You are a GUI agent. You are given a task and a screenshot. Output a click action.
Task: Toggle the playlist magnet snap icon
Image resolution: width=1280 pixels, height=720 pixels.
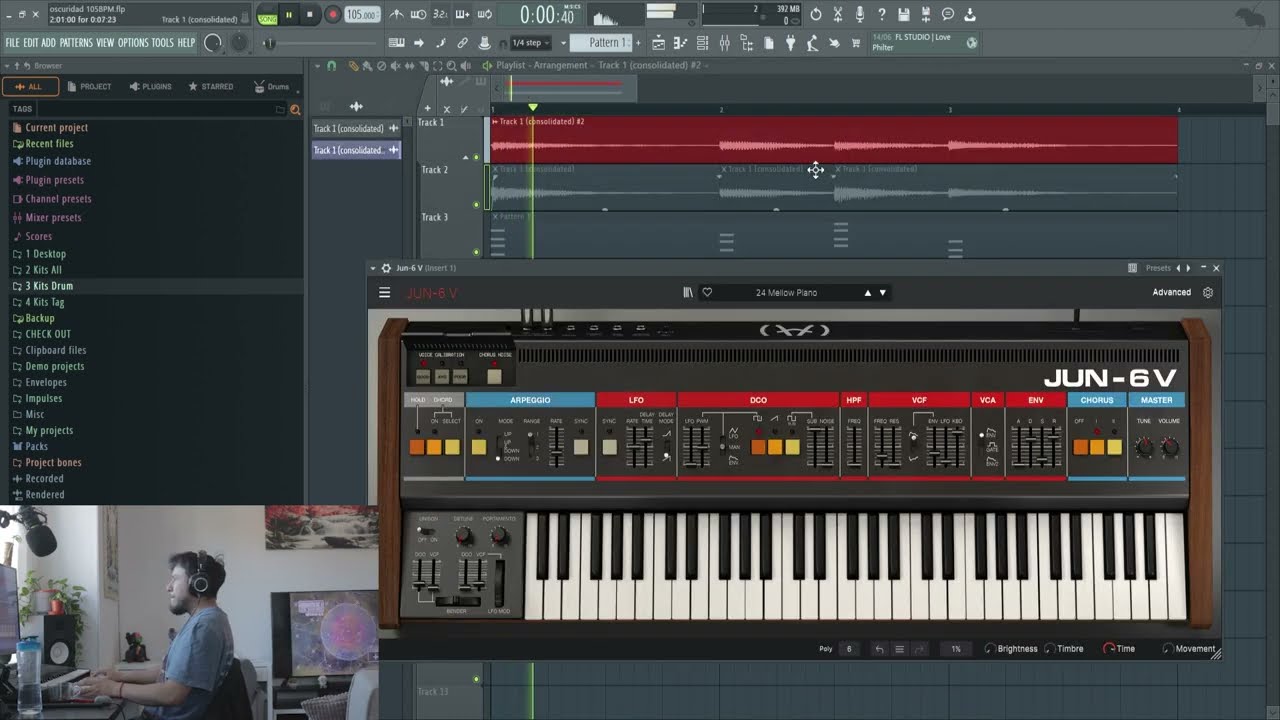pyautogui.click(x=331, y=65)
